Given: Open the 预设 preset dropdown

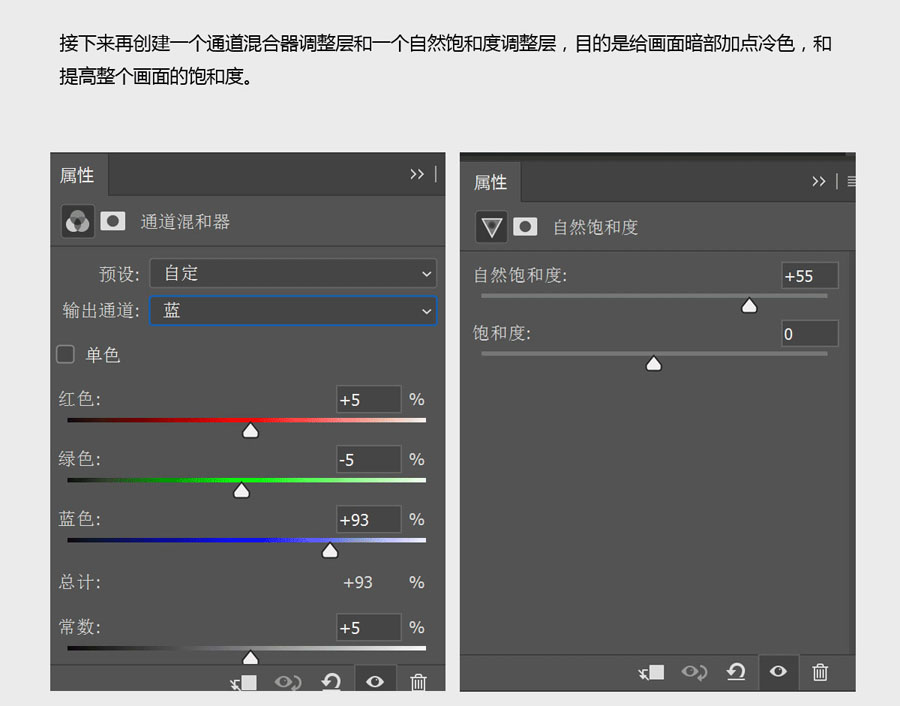Looking at the screenshot, I should tap(293, 273).
